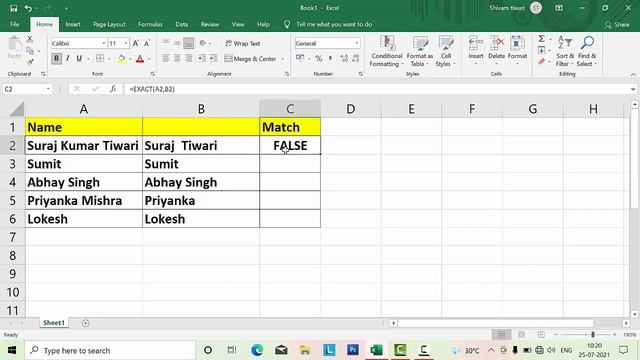Open Excel from the Windows taskbar
The width and height of the screenshot is (640, 360).
pos(376,350)
